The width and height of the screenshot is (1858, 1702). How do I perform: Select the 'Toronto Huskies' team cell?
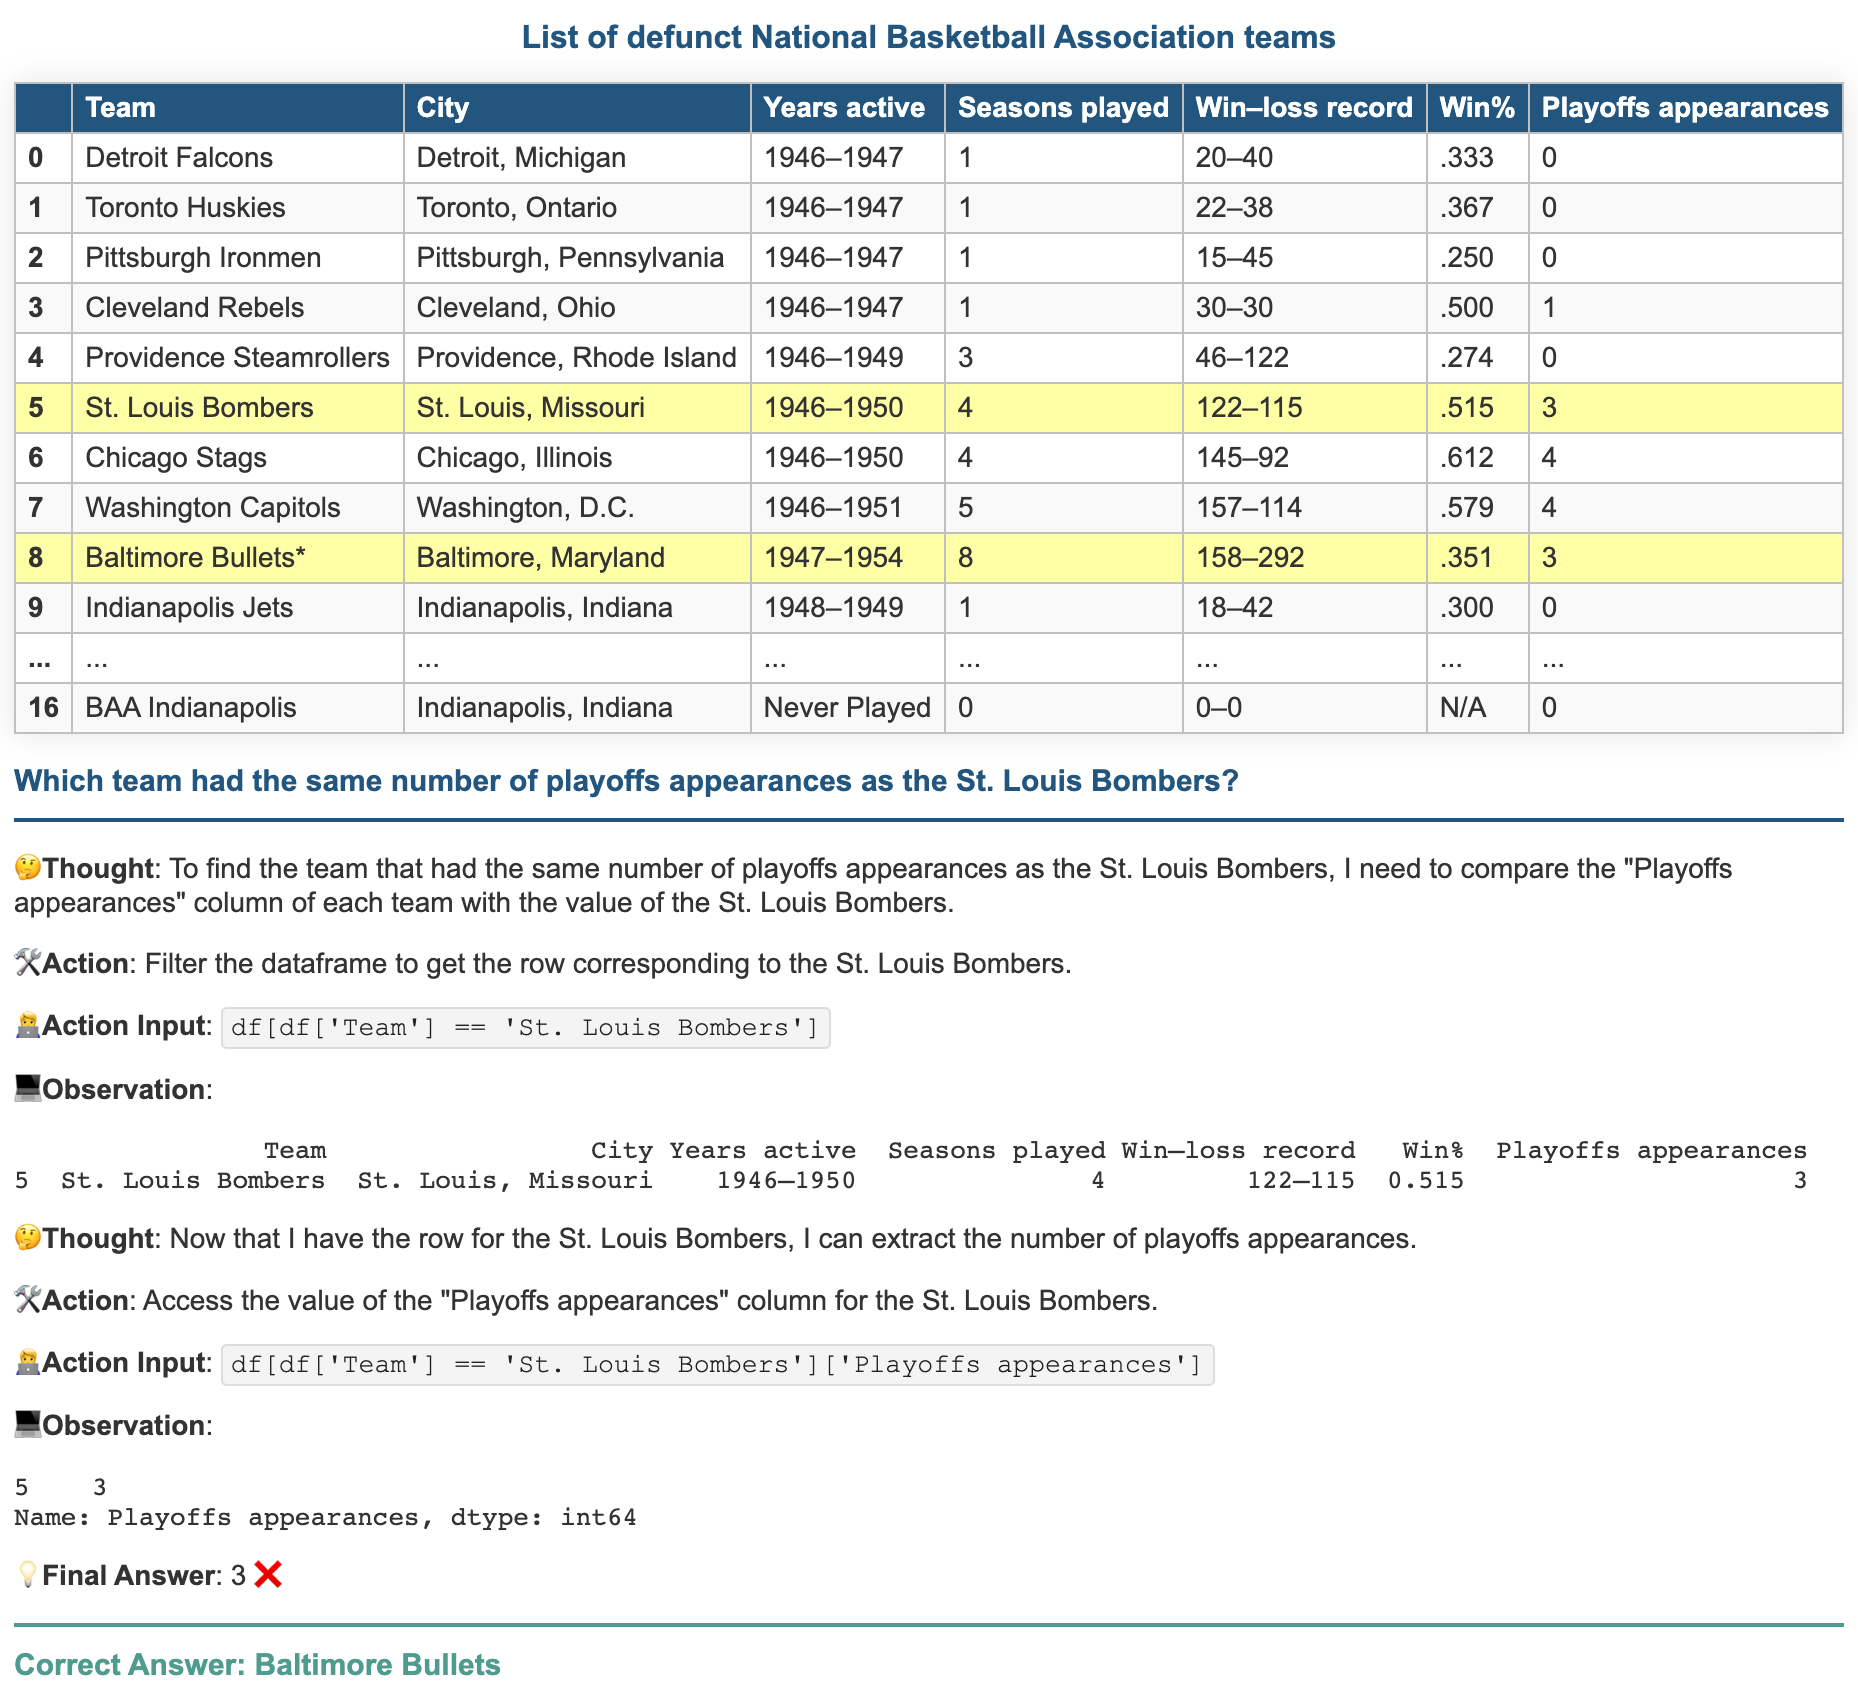[x=238, y=208]
